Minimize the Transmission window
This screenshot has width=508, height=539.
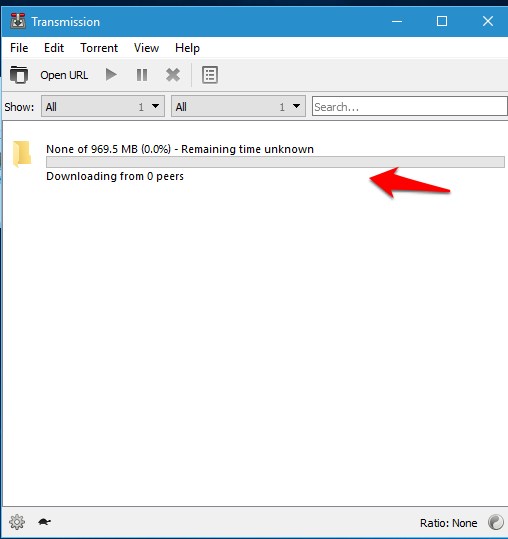pyautogui.click(x=397, y=21)
